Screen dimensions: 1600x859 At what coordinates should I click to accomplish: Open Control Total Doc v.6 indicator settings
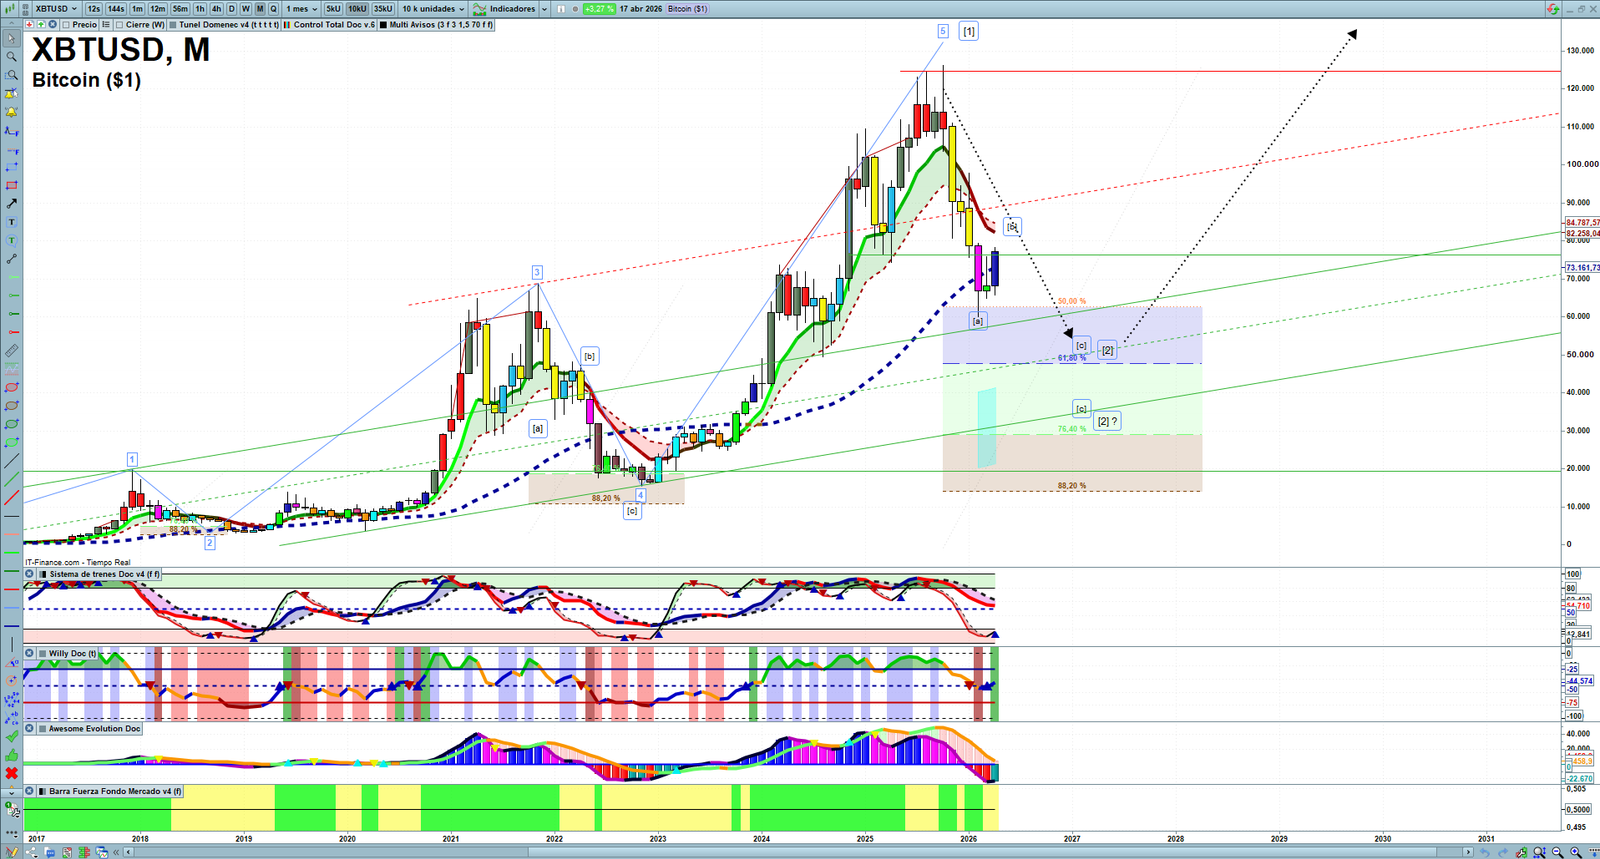tap(334, 25)
